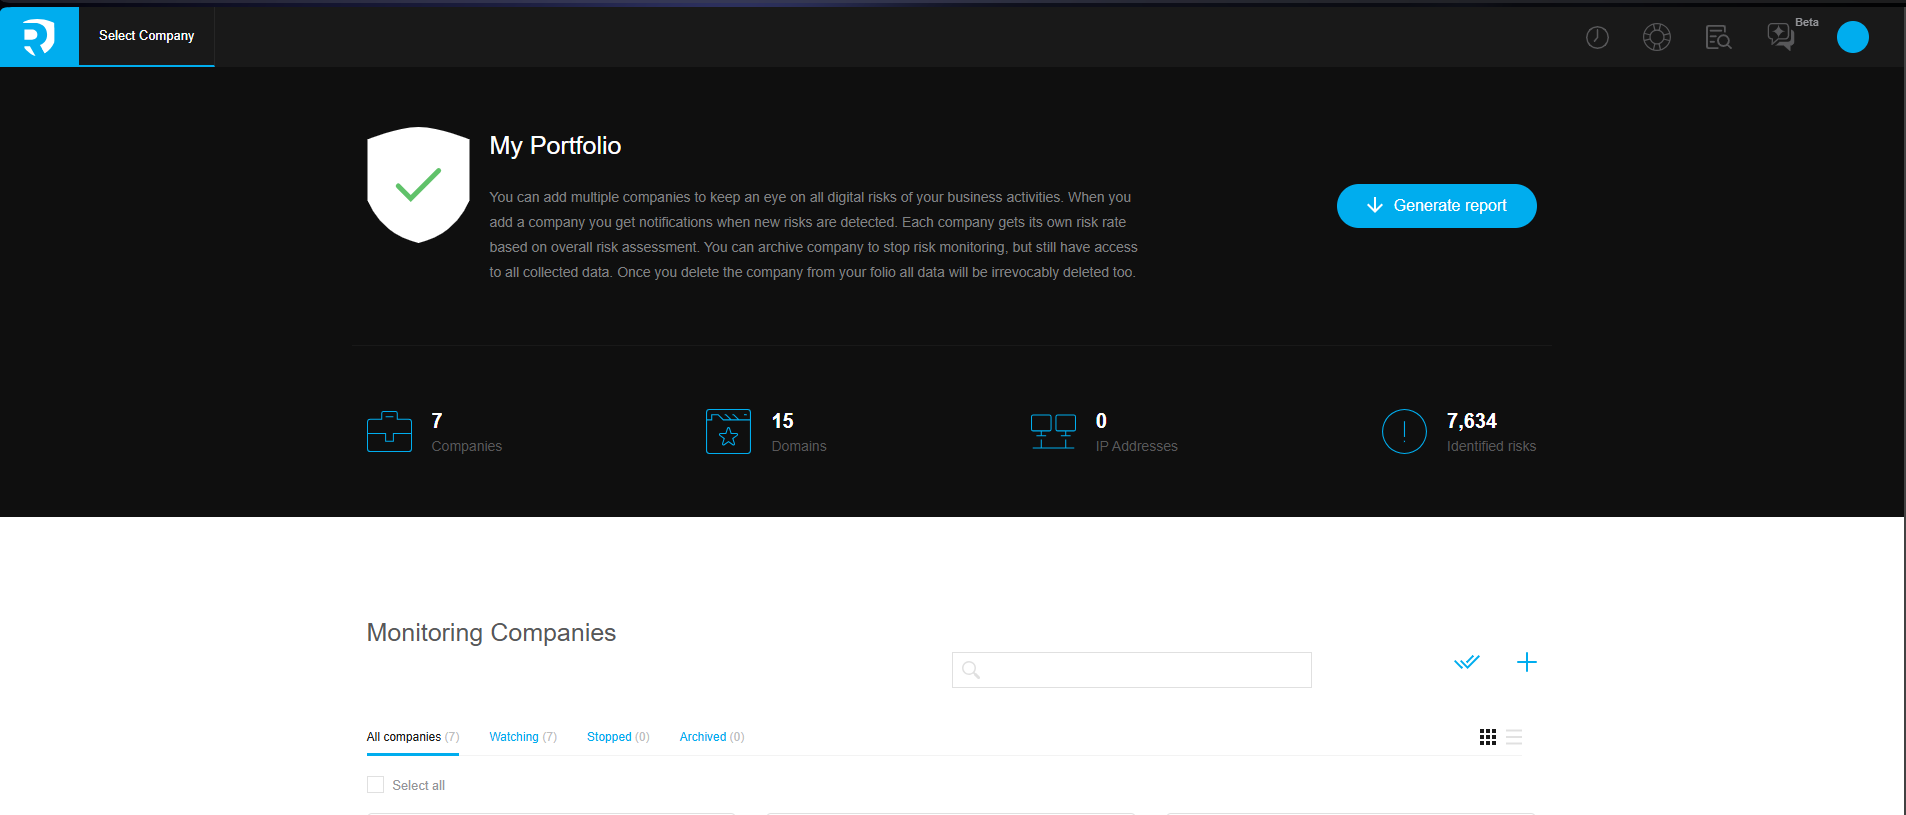Add a new company with plus icon
This screenshot has width=1906, height=815.
[1527, 662]
